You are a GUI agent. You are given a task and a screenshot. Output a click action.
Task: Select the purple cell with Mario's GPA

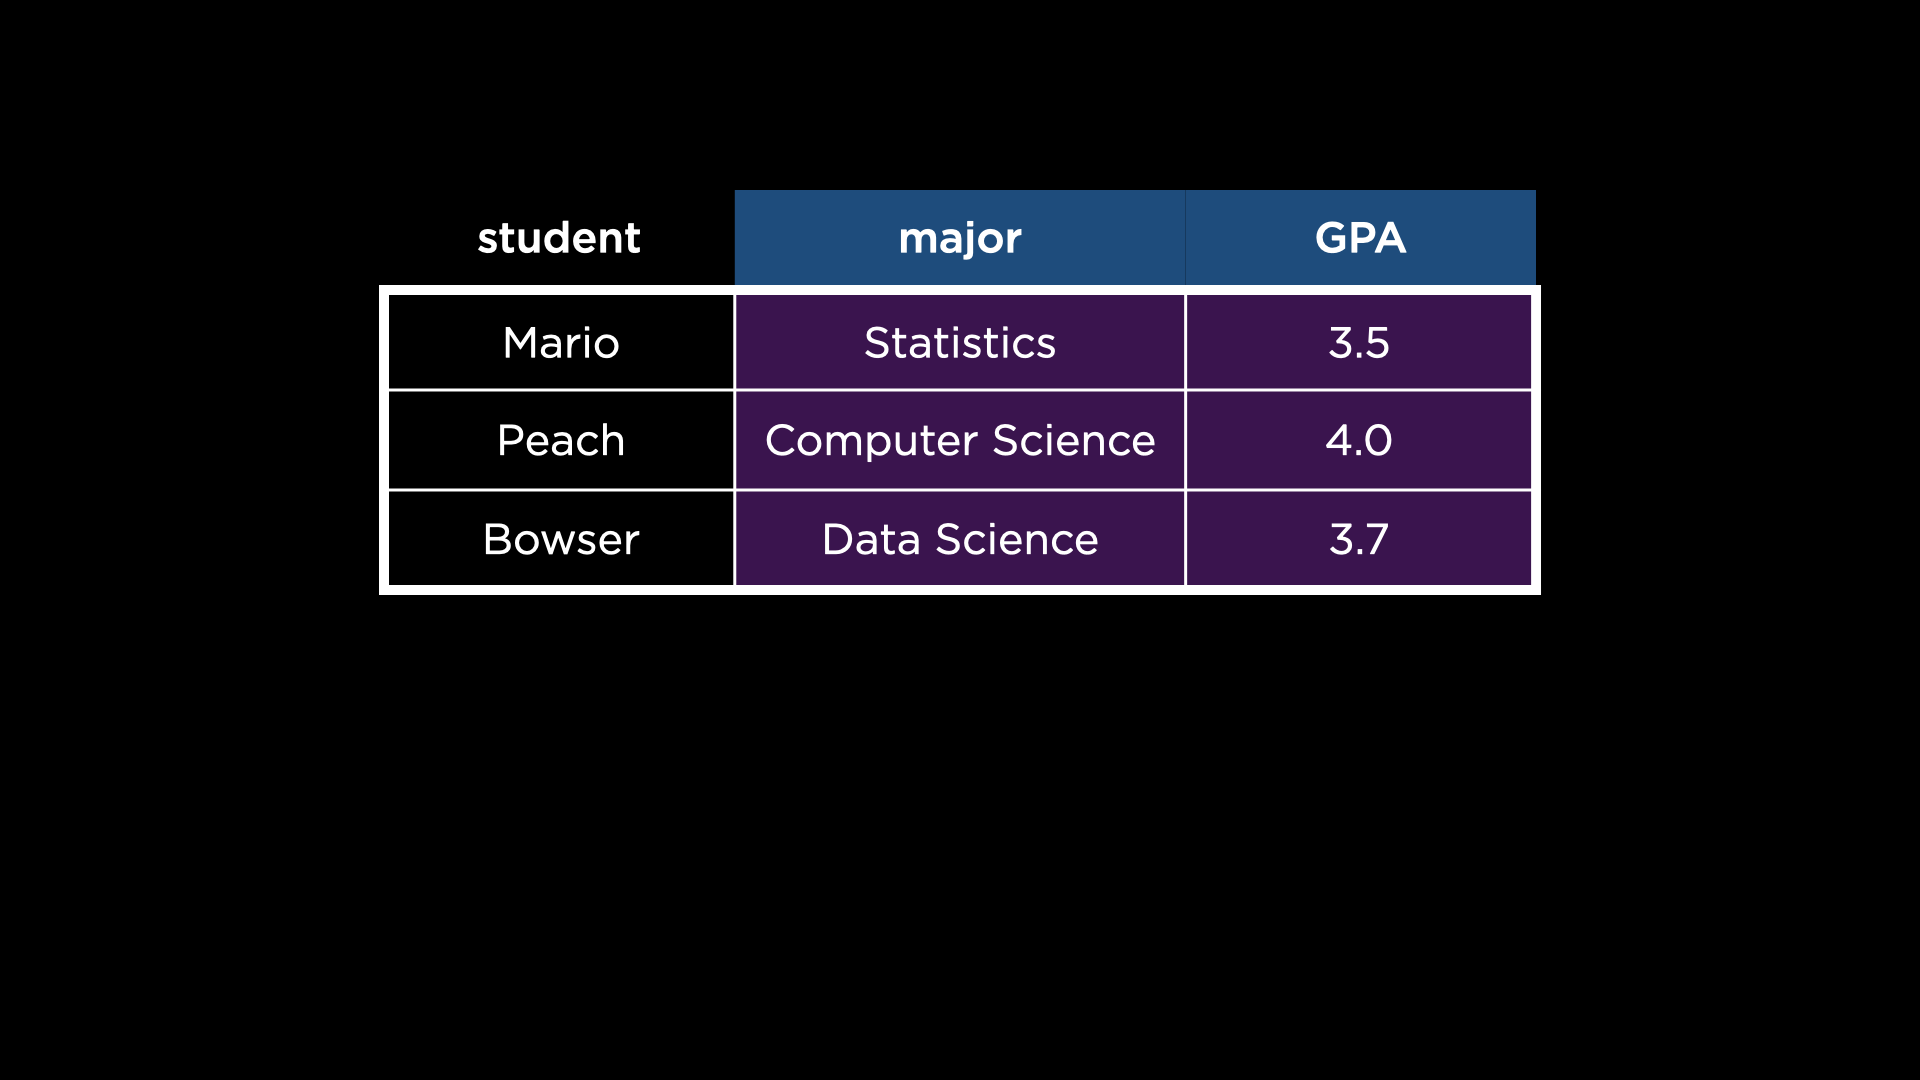pos(1358,343)
